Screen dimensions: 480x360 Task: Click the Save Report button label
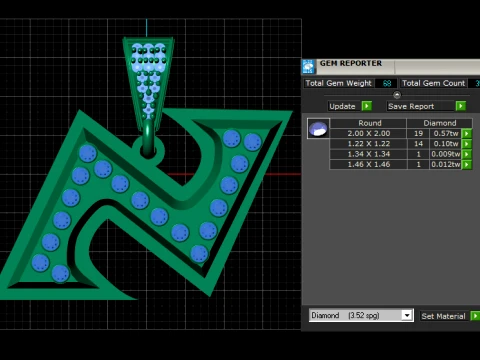(411, 106)
